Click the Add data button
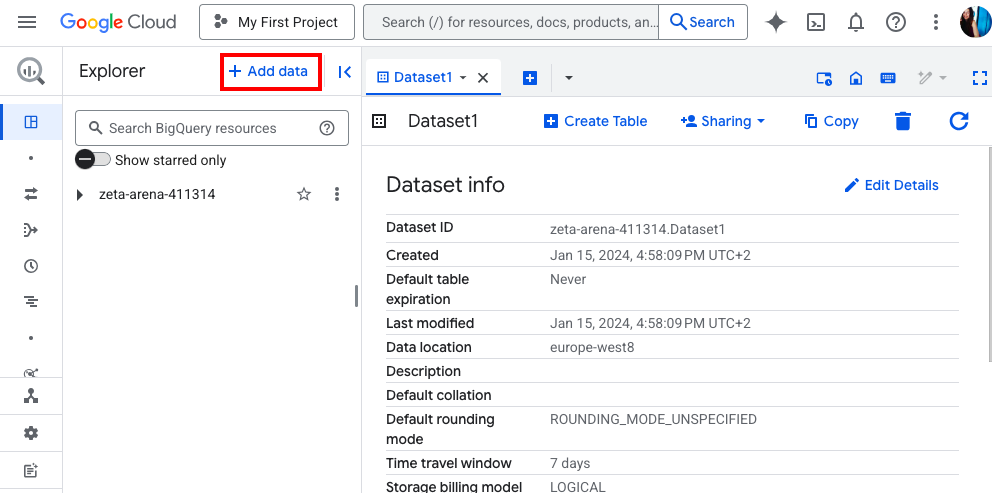The width and height of the screenshot is (992, 493). coord(271,72)
